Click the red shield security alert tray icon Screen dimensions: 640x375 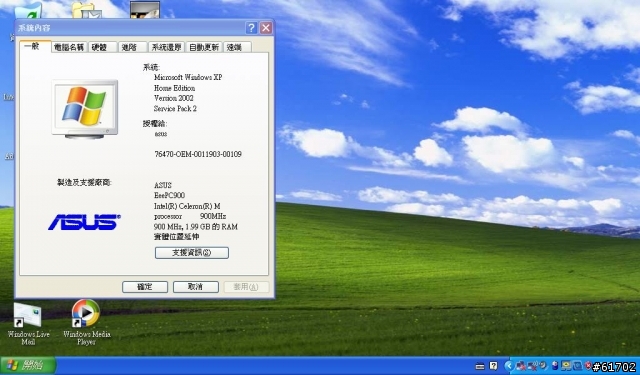click(x=588, y=366)
